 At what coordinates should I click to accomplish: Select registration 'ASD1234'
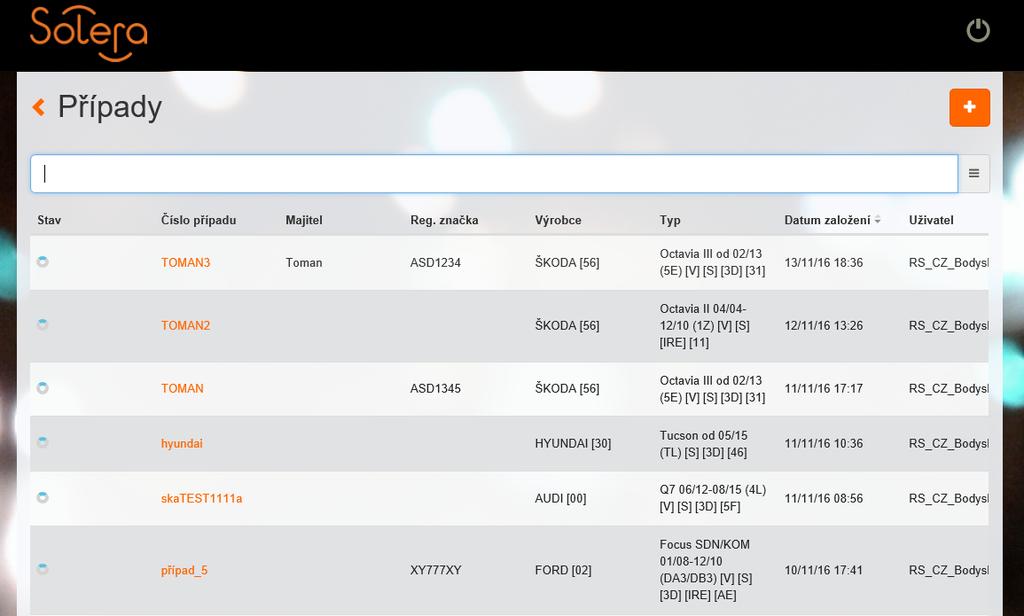pyautogui.click(x=436, y=263)
